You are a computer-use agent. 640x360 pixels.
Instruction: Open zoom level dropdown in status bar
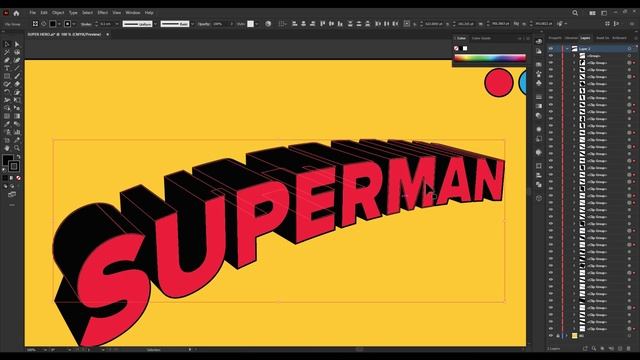tap(45, 350)
